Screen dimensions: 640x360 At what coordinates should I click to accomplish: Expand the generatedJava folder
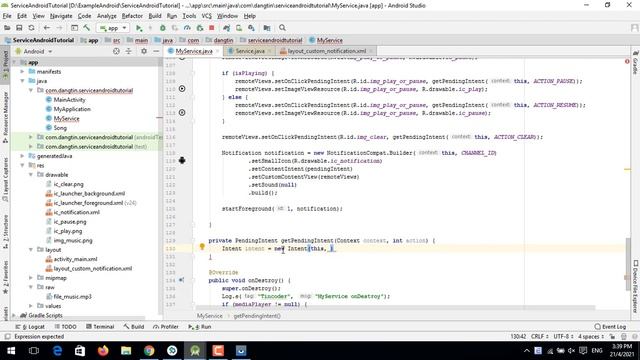coord(22,156)
